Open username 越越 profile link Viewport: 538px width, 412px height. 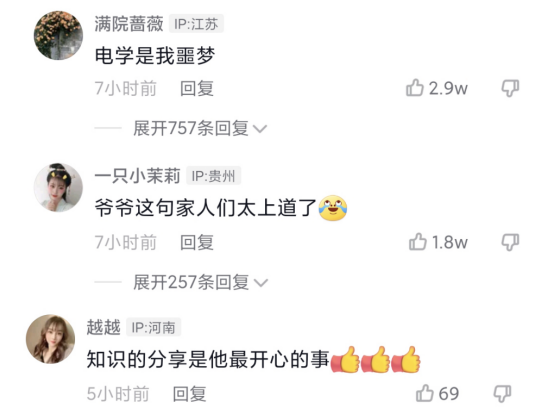coord(103,327)
